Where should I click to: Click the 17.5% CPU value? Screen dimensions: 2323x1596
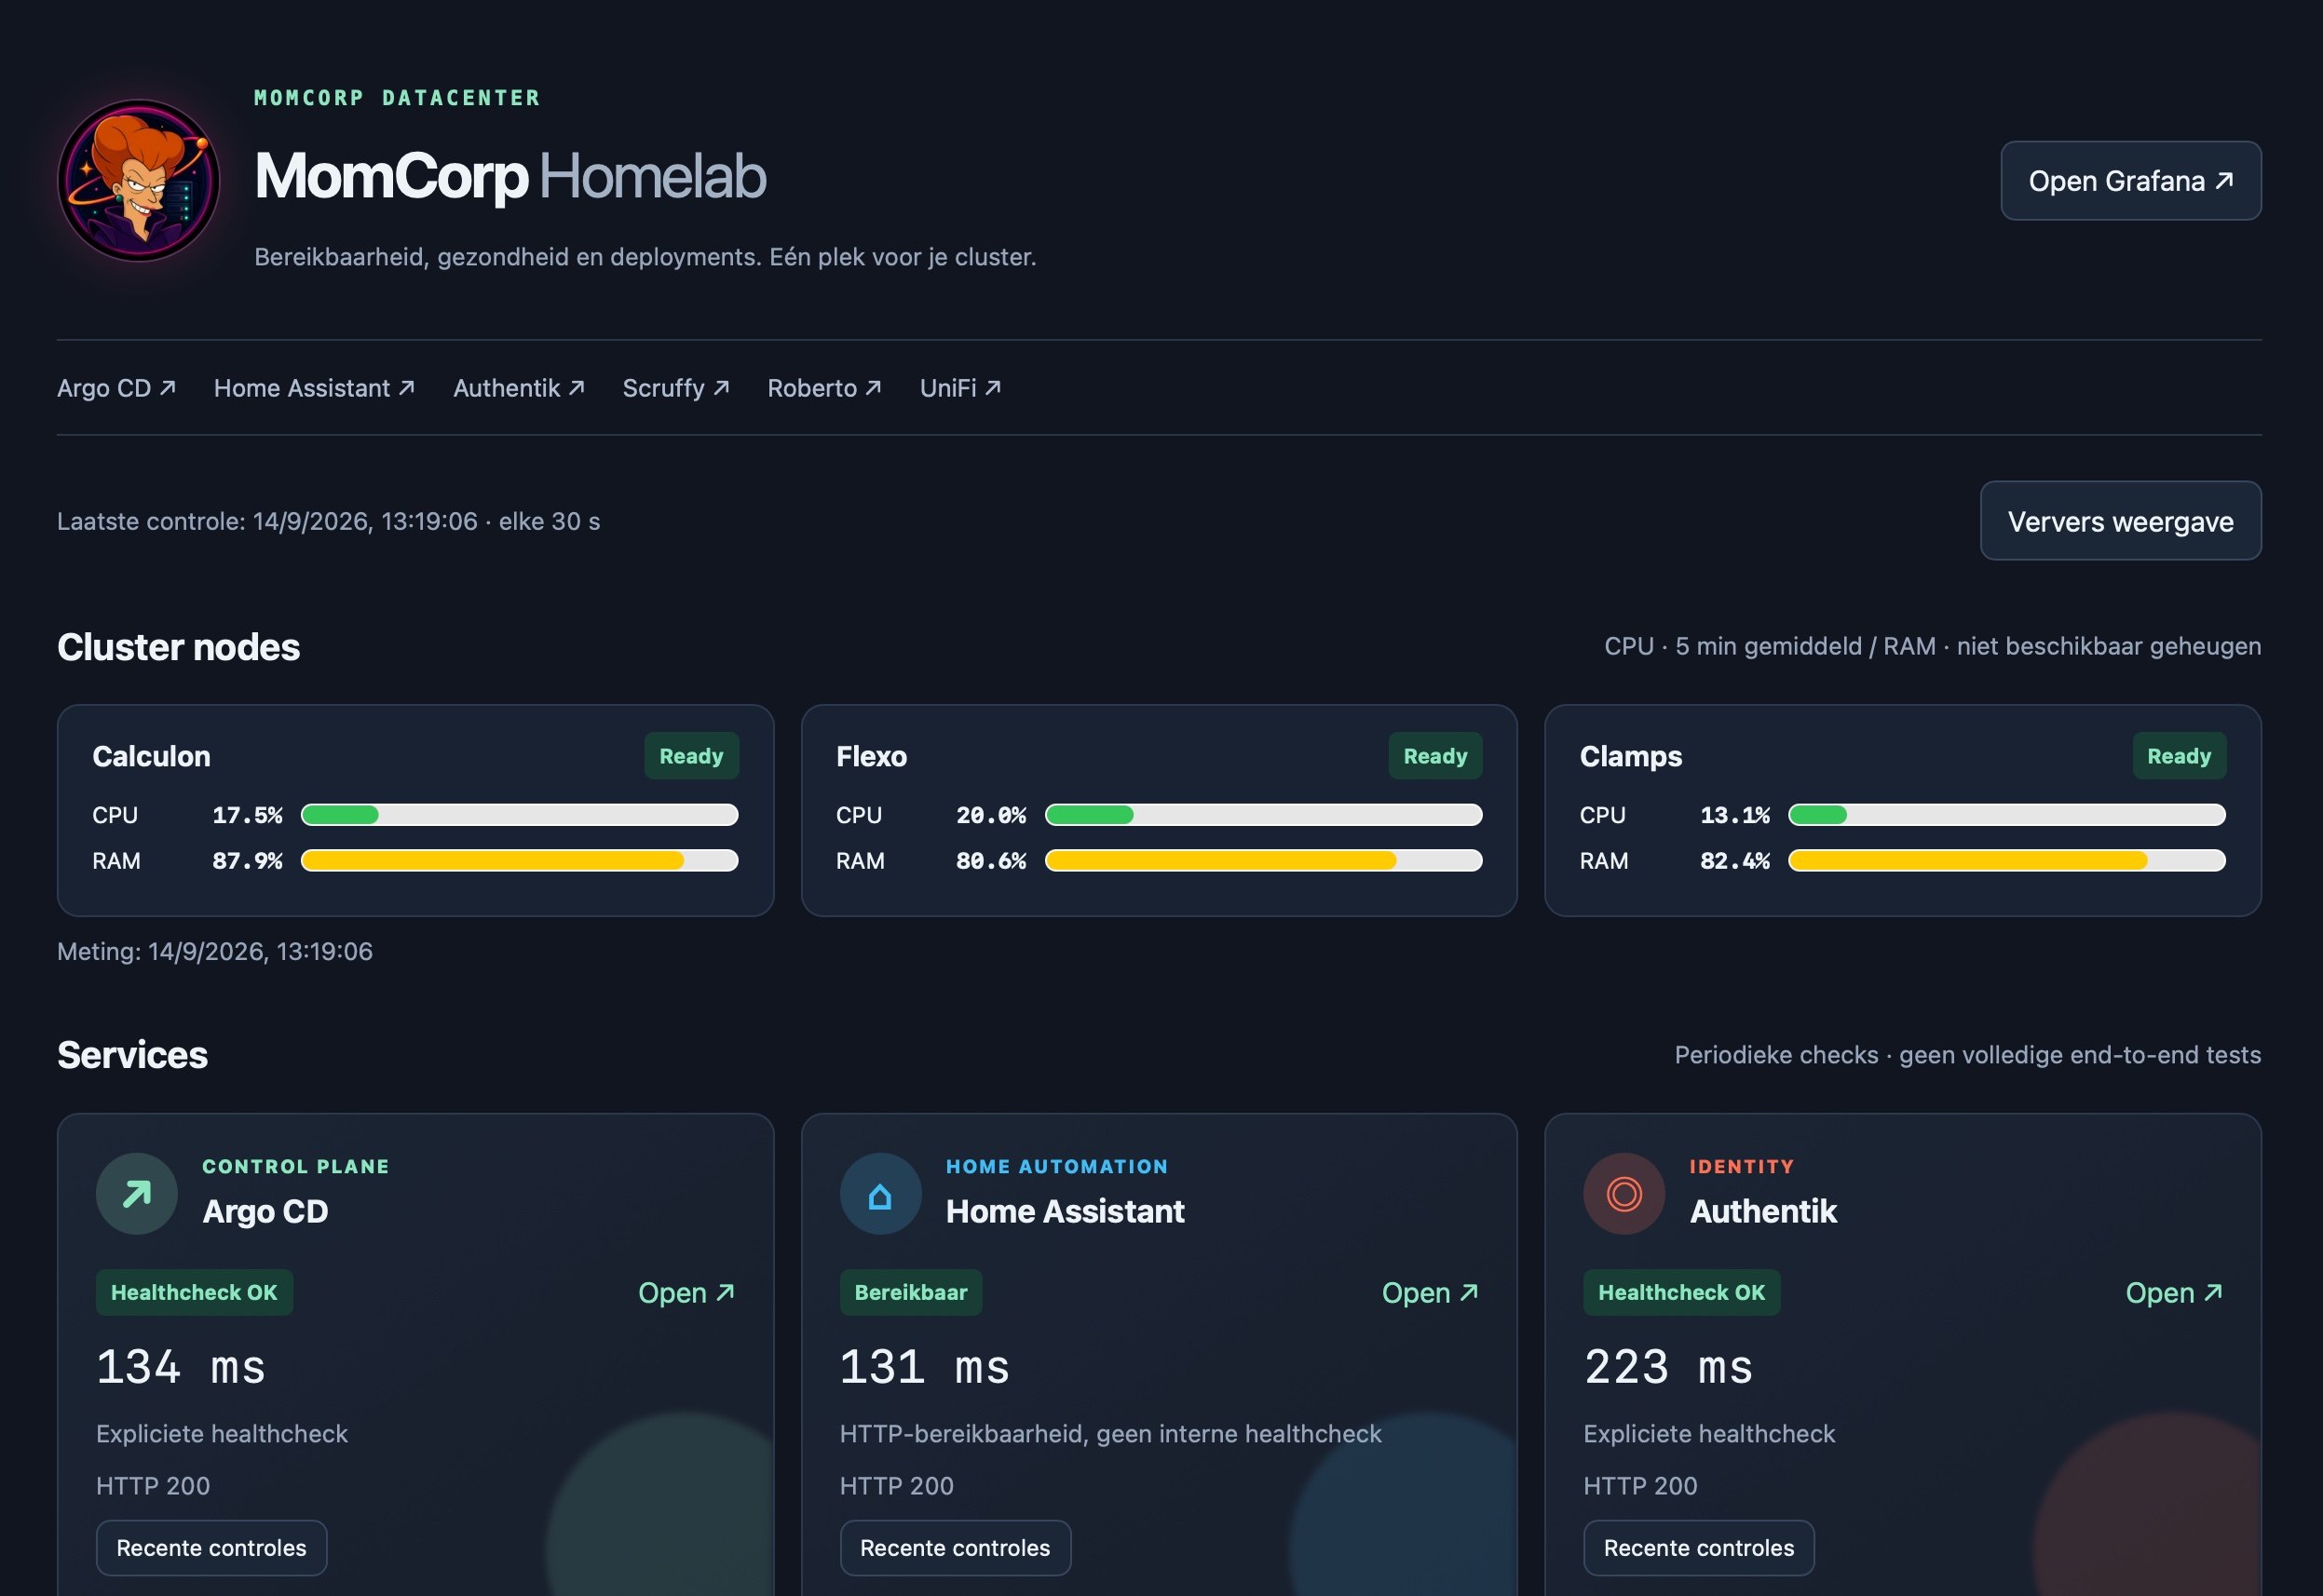tap(247, 815)
